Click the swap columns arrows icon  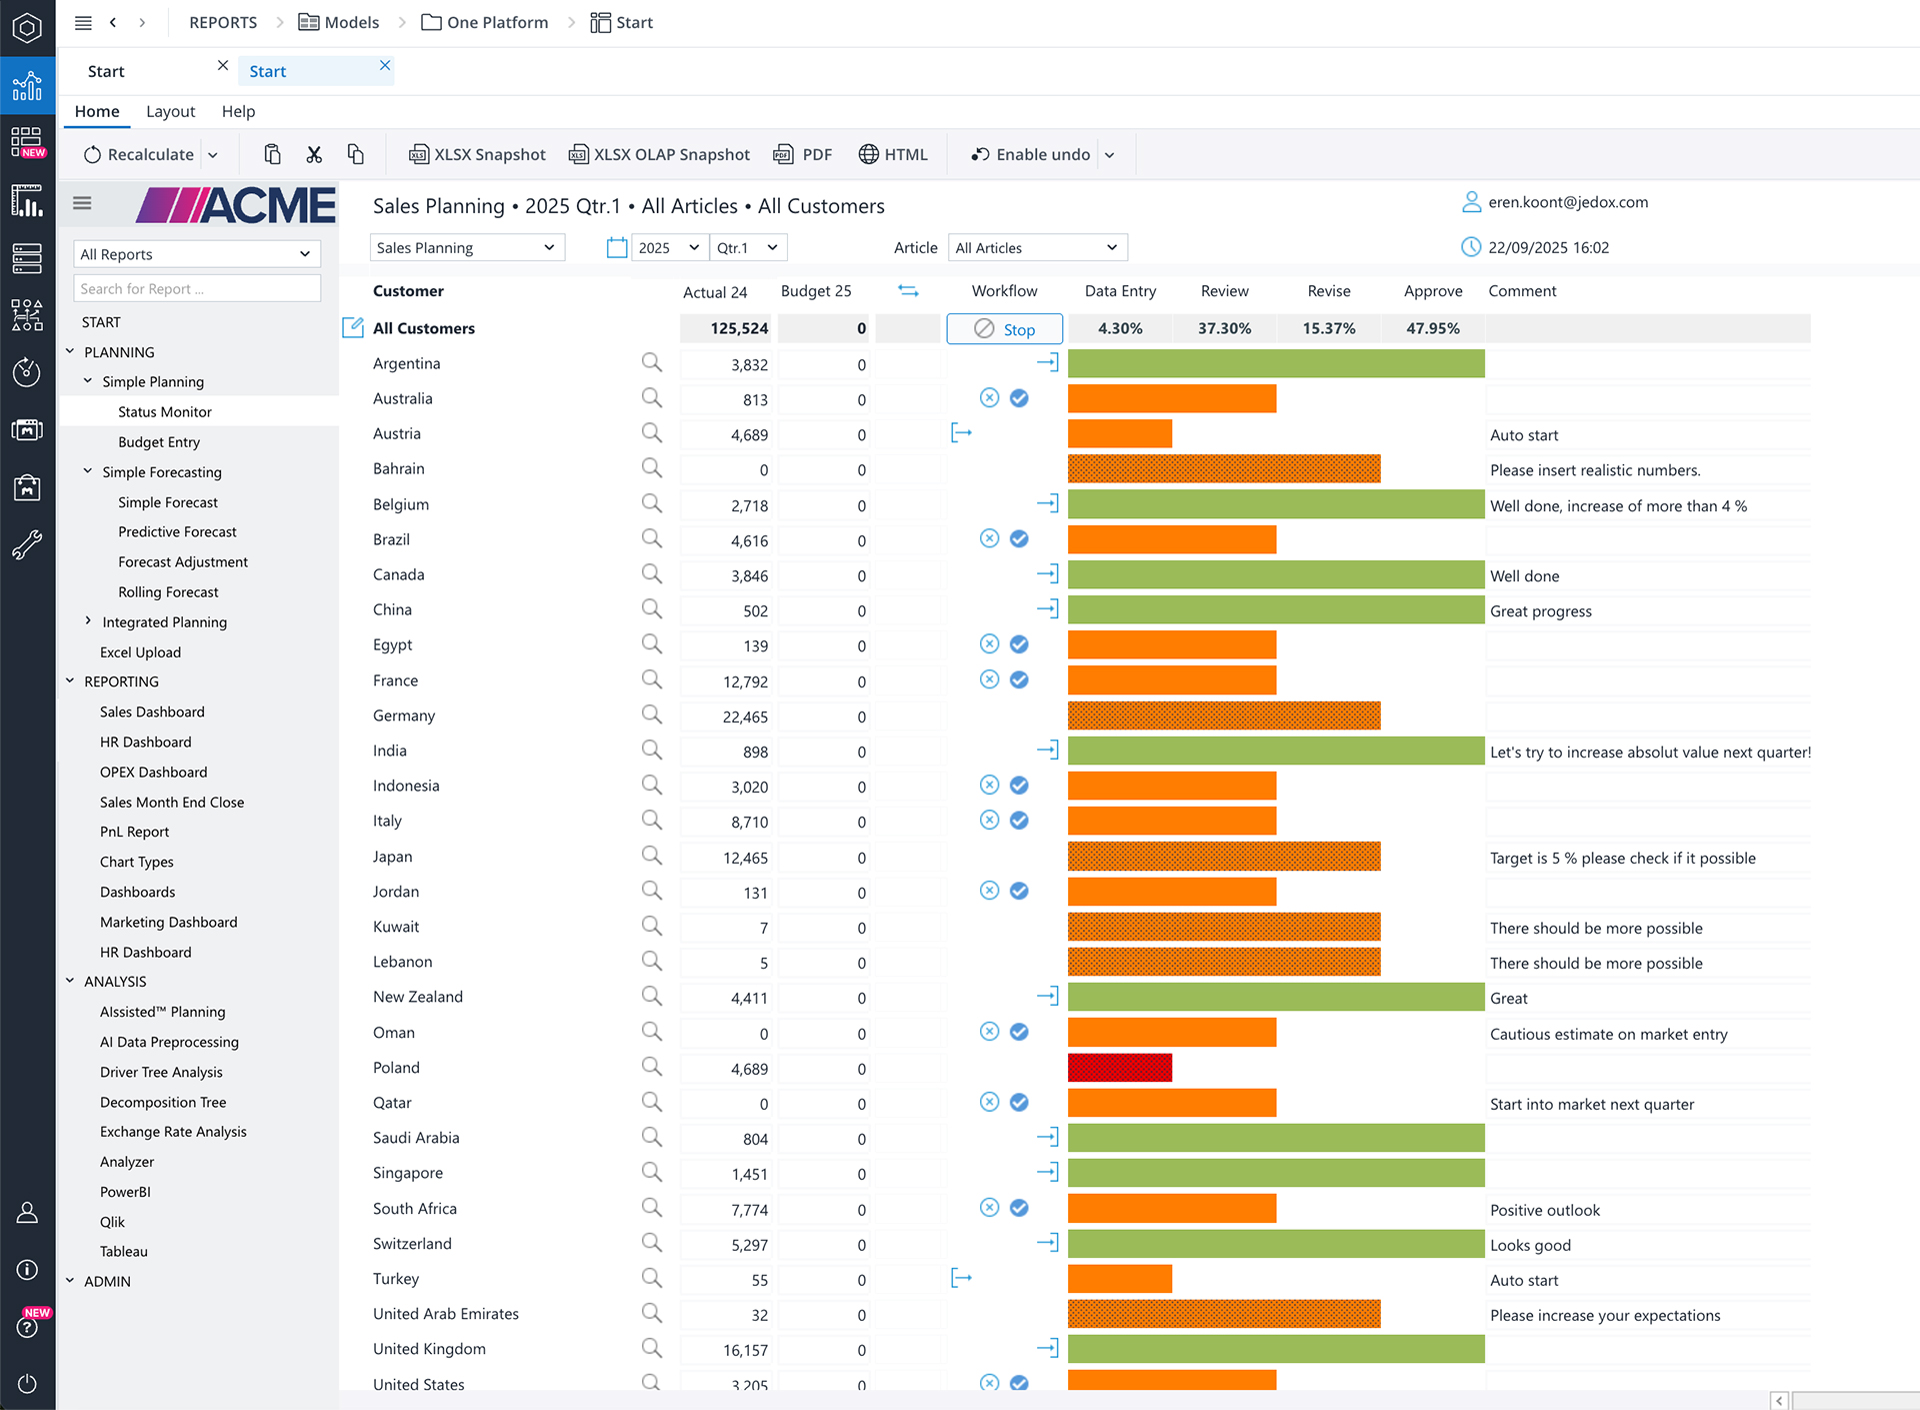[908, 291]
